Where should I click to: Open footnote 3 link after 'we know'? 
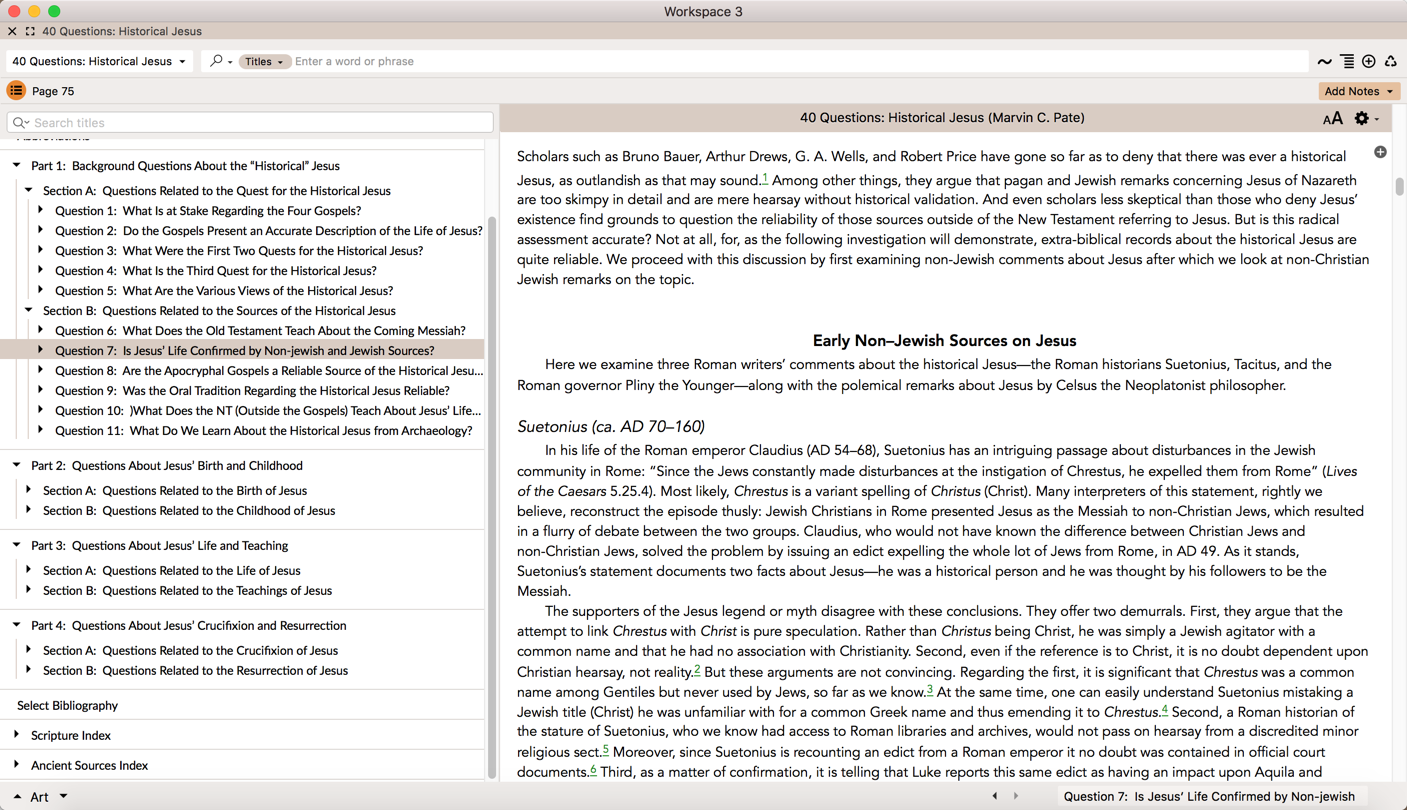pos(929,690)
